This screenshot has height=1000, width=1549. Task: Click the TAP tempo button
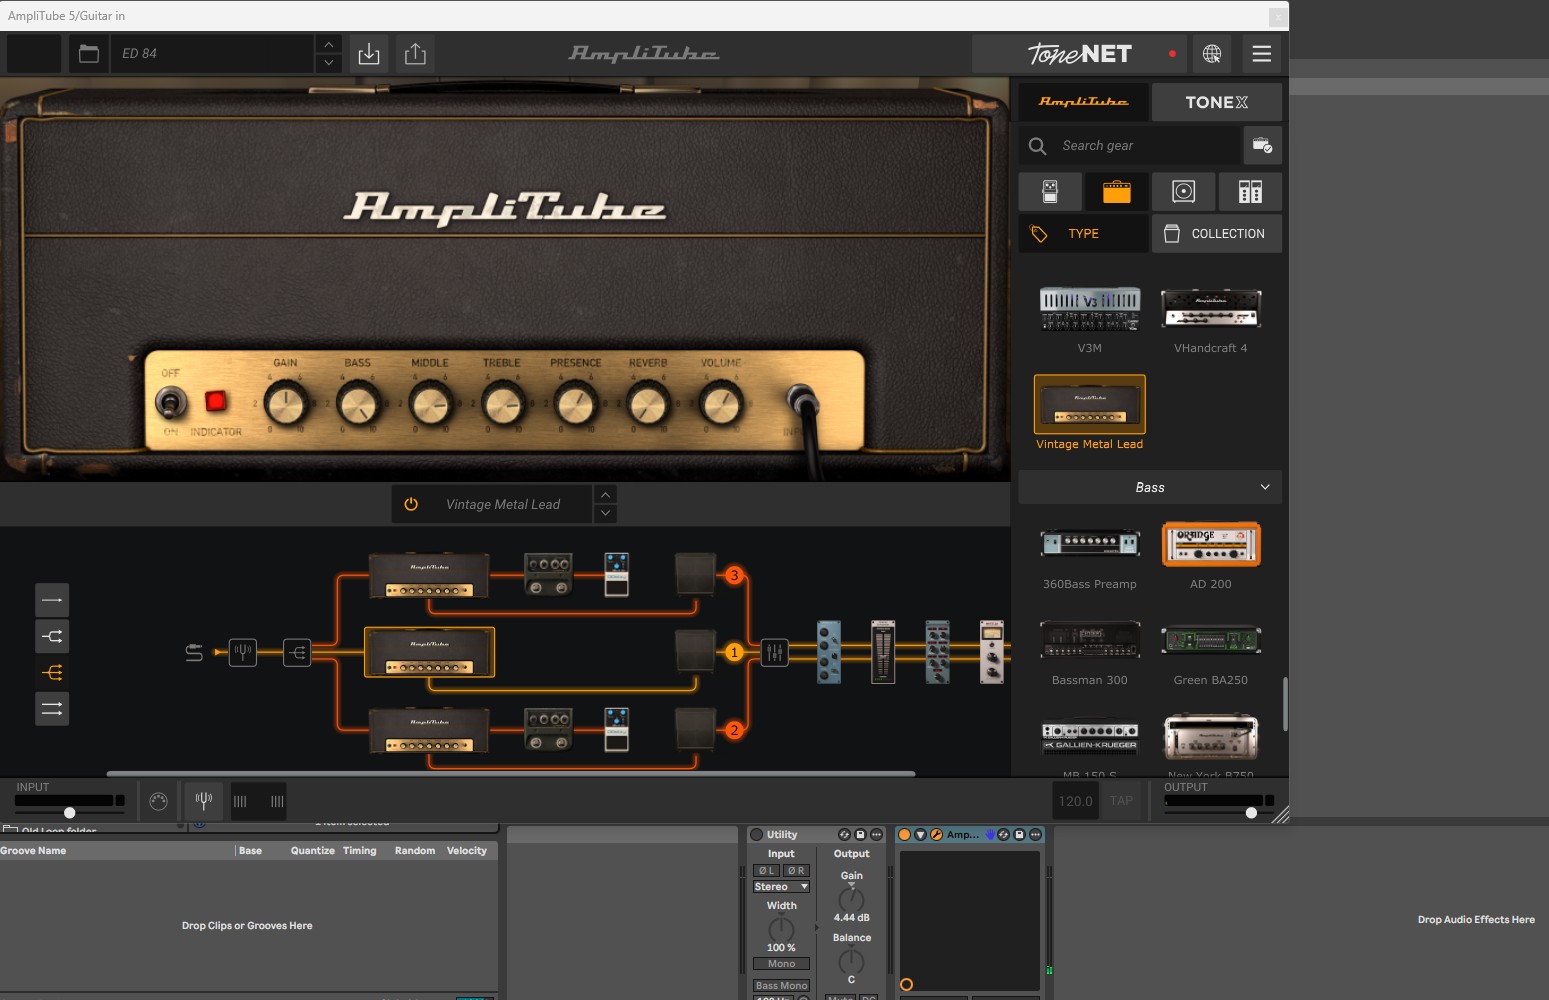1122,801
